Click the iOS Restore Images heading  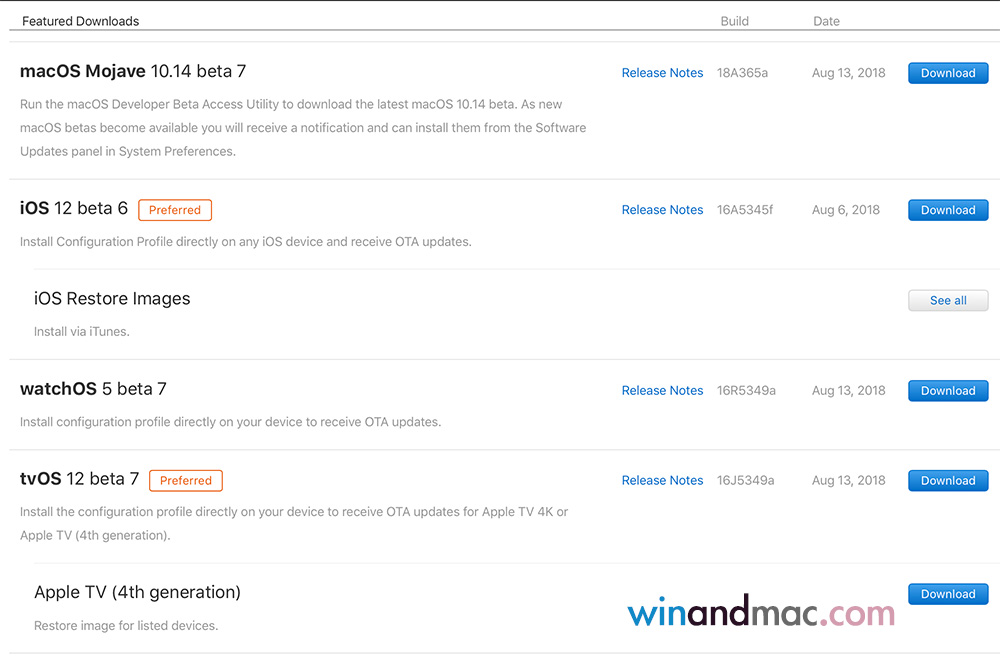pyautogui.click(x=112, y=299)
